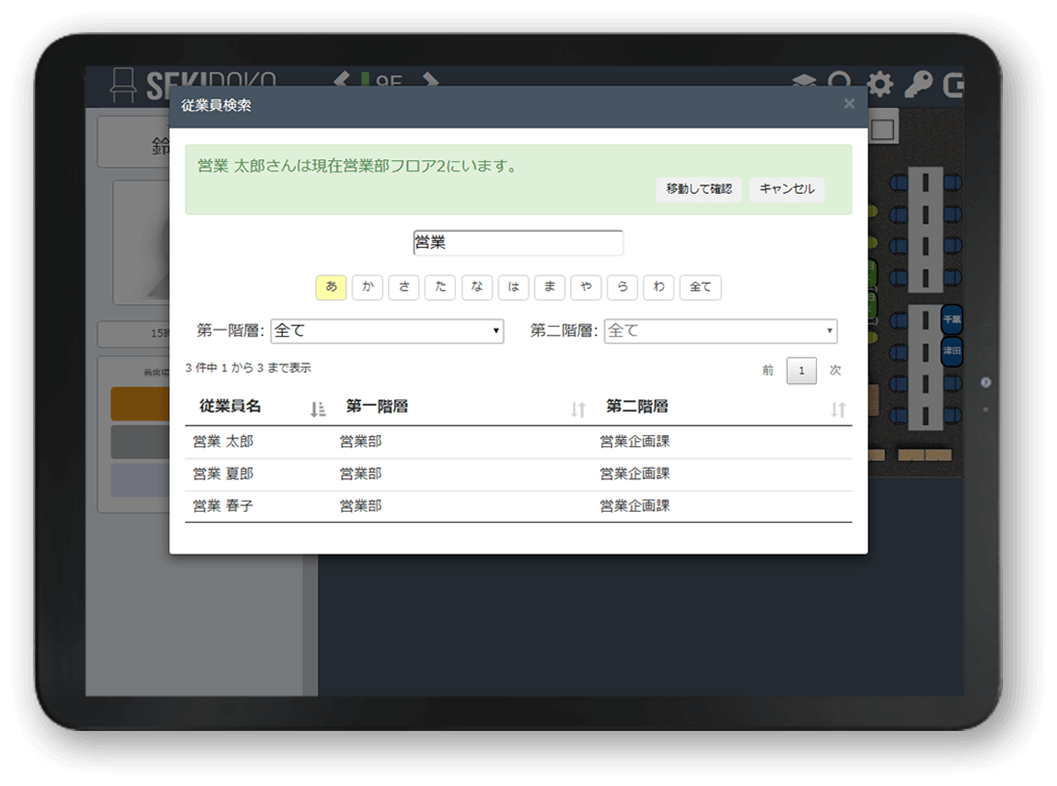
Task: Activate the ら kana filter
Action: click(x=622, y=287)
